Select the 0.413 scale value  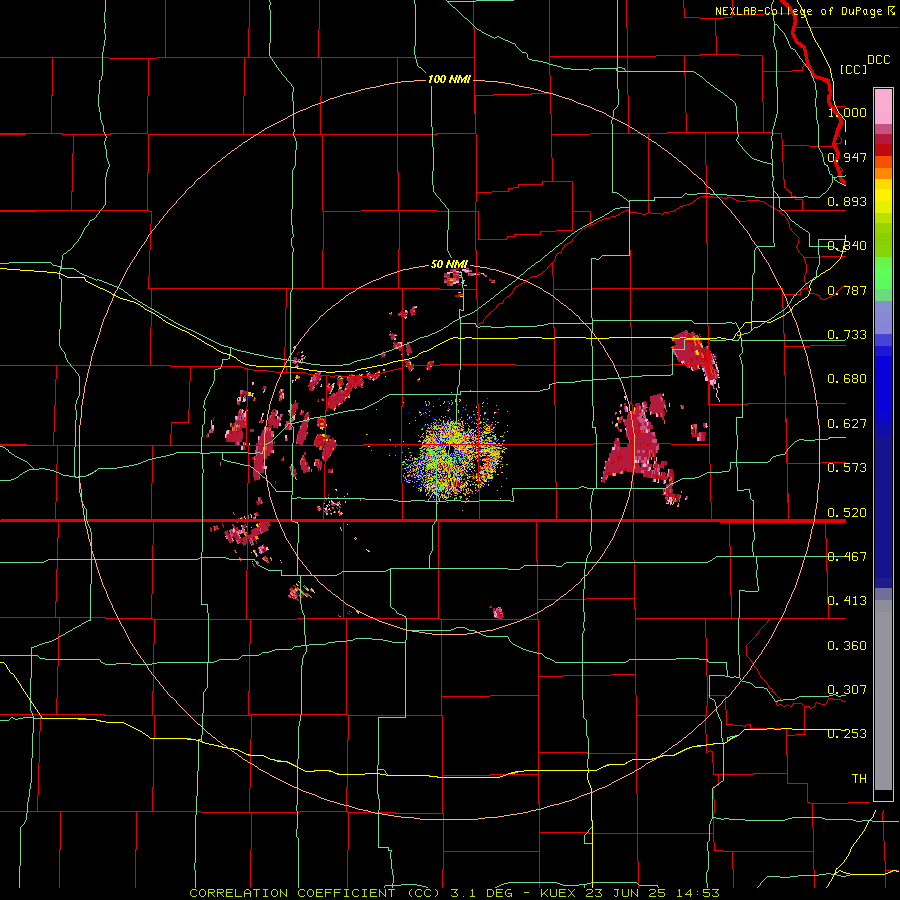(x=847, y=601)
